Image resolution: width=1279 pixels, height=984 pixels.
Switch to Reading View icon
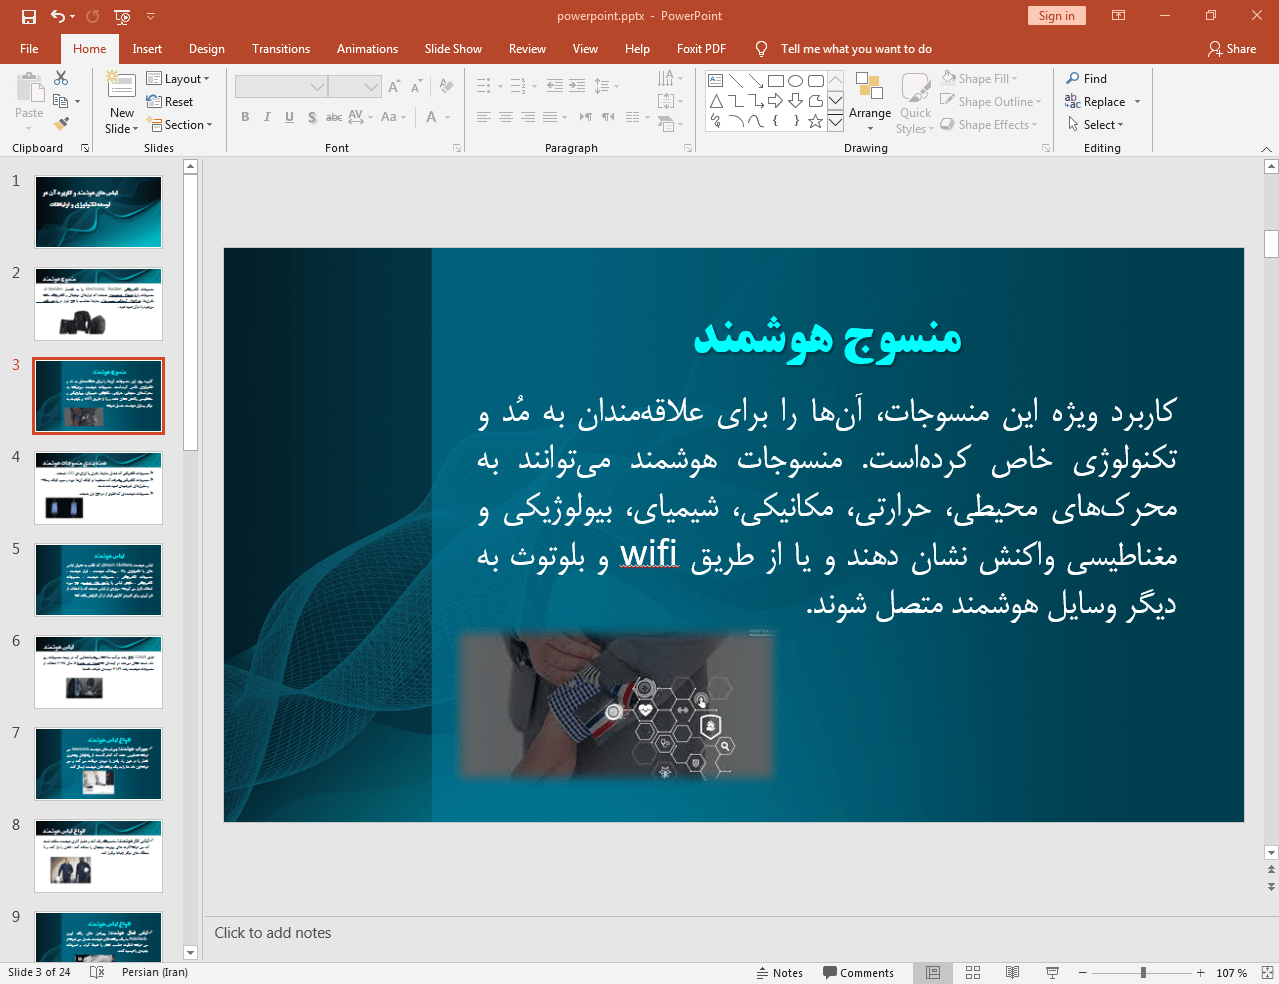point(1012,972)
